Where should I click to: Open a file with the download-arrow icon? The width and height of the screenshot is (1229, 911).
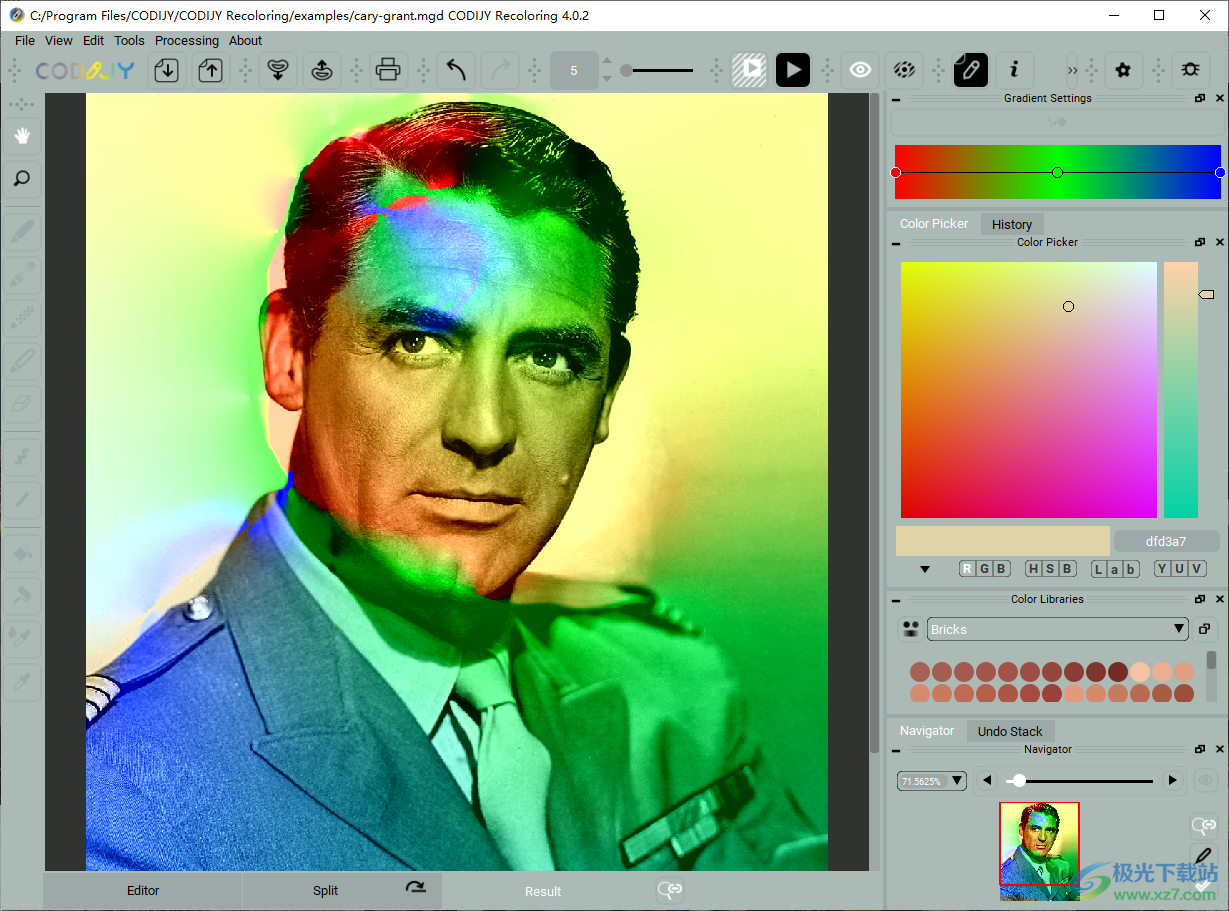pos(166,70)
